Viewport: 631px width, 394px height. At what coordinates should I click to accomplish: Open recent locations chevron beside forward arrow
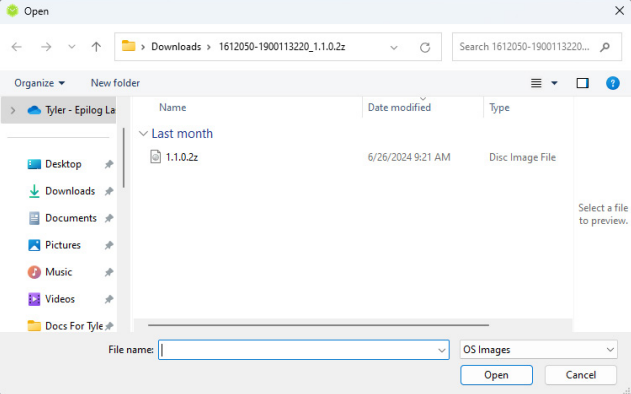(72, 47)
